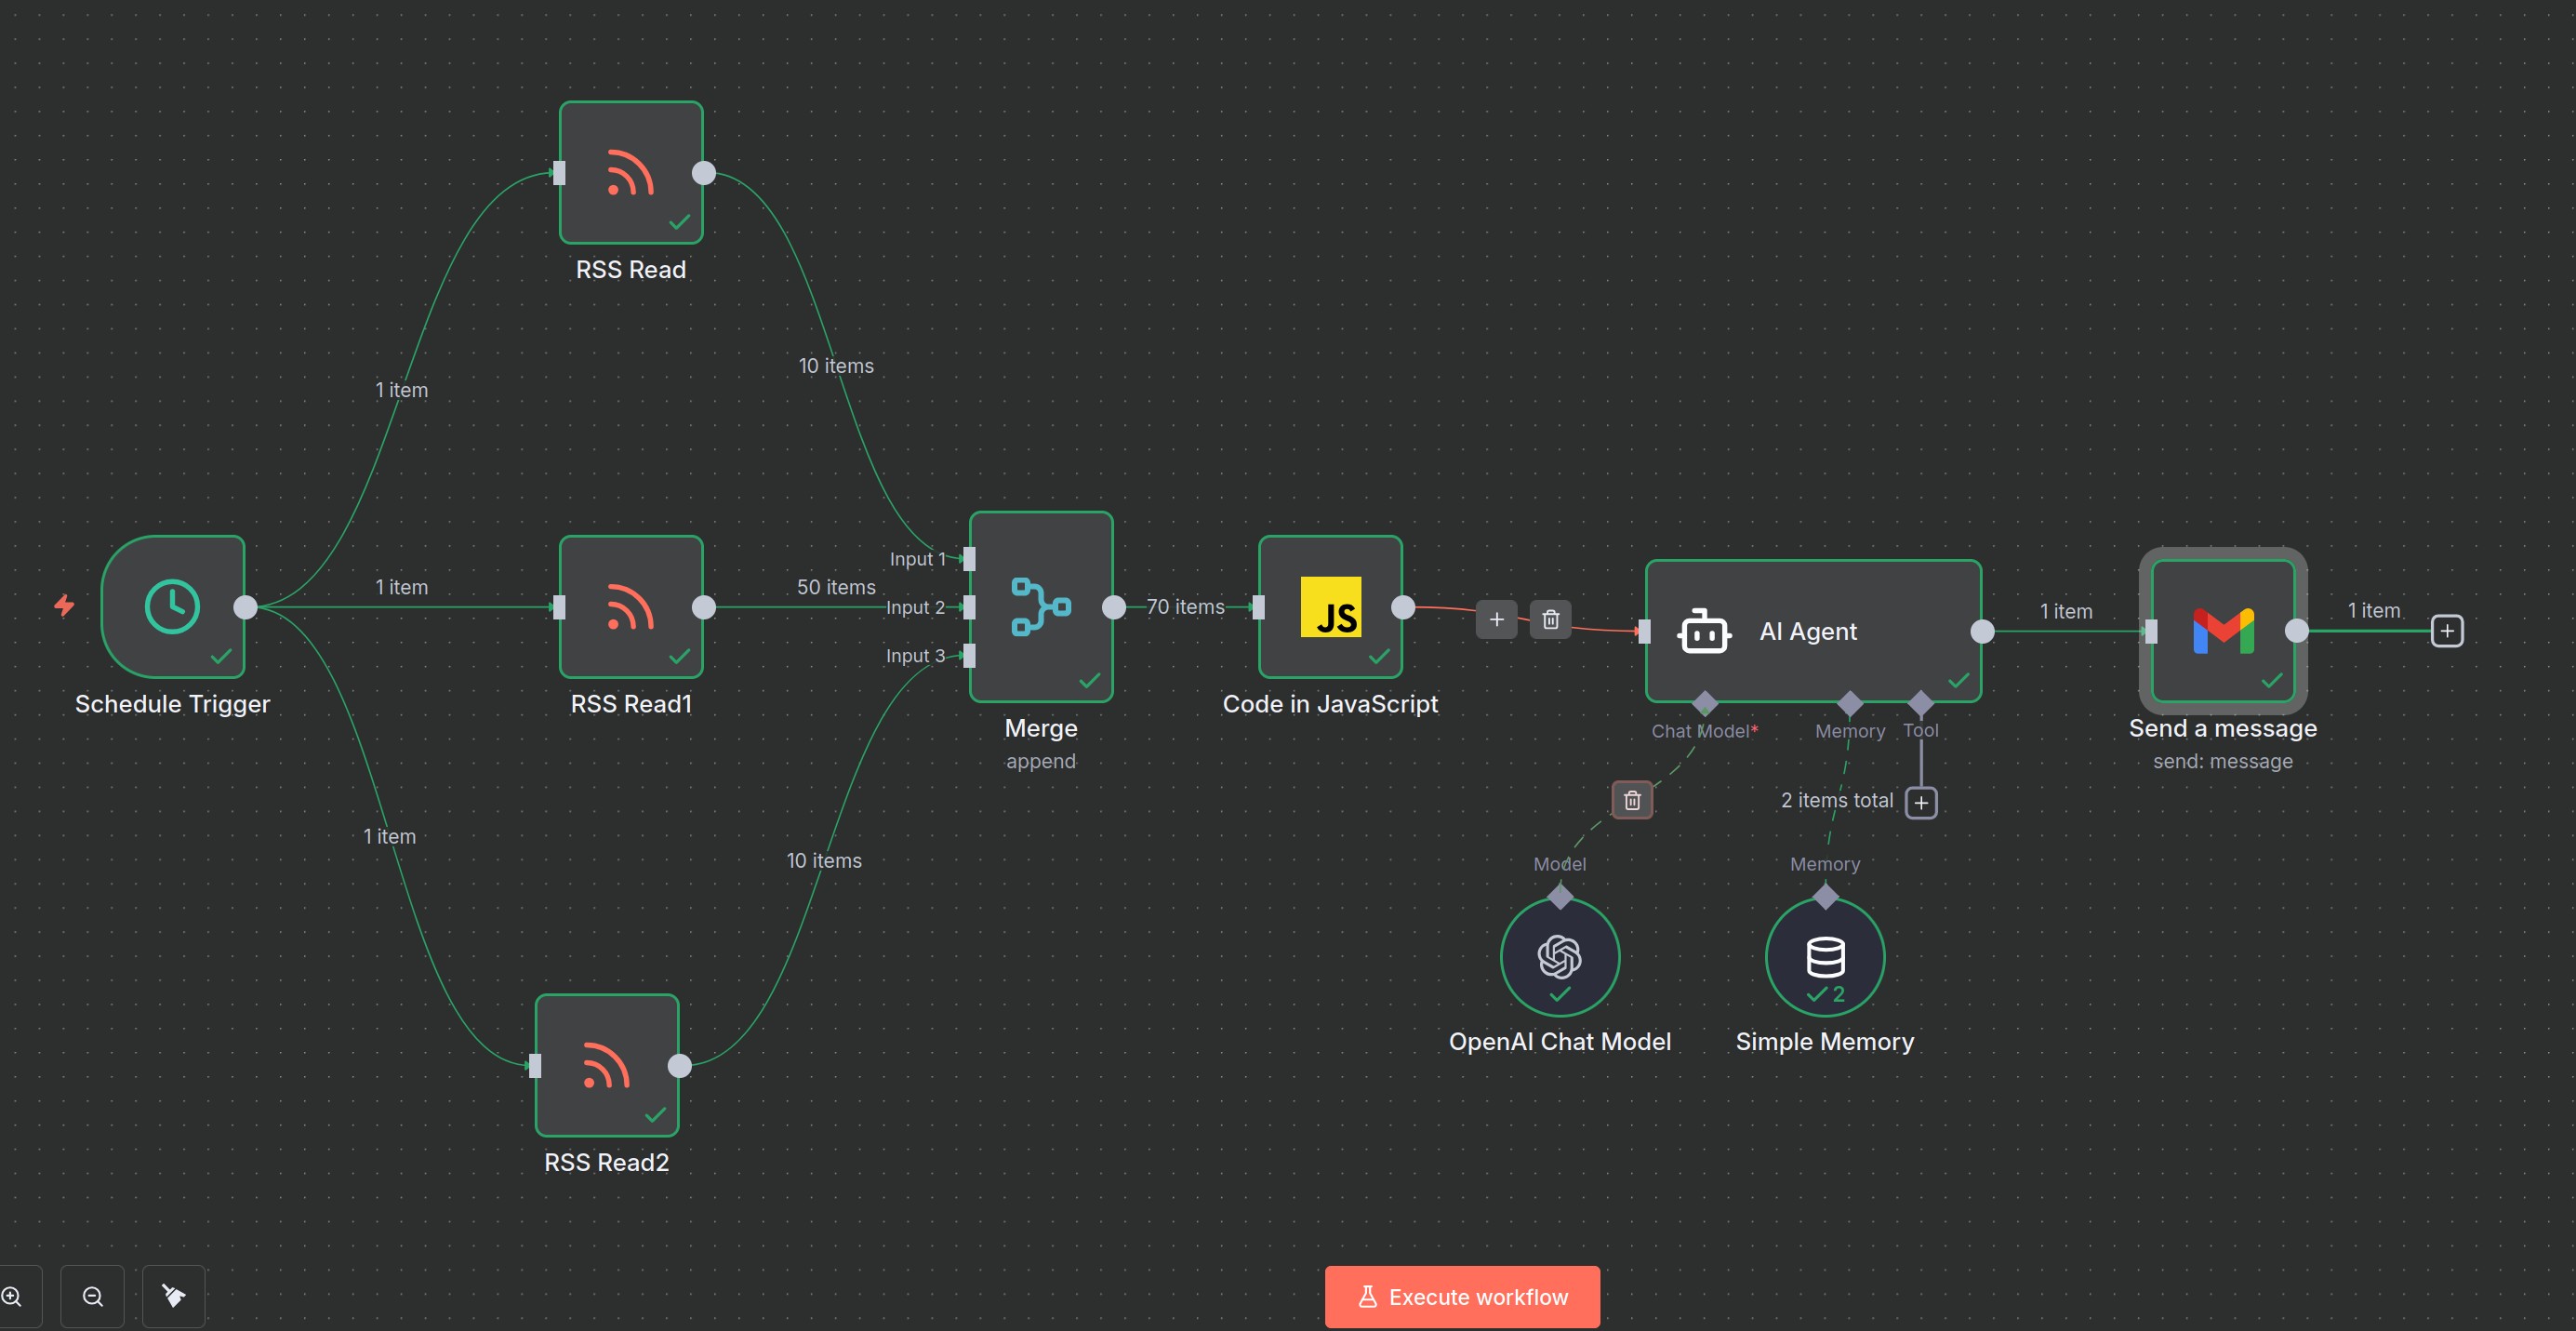Screen dimensions: 2576x1331
Task: Click the '70 items' connection label
Action: click(1185, 607)
